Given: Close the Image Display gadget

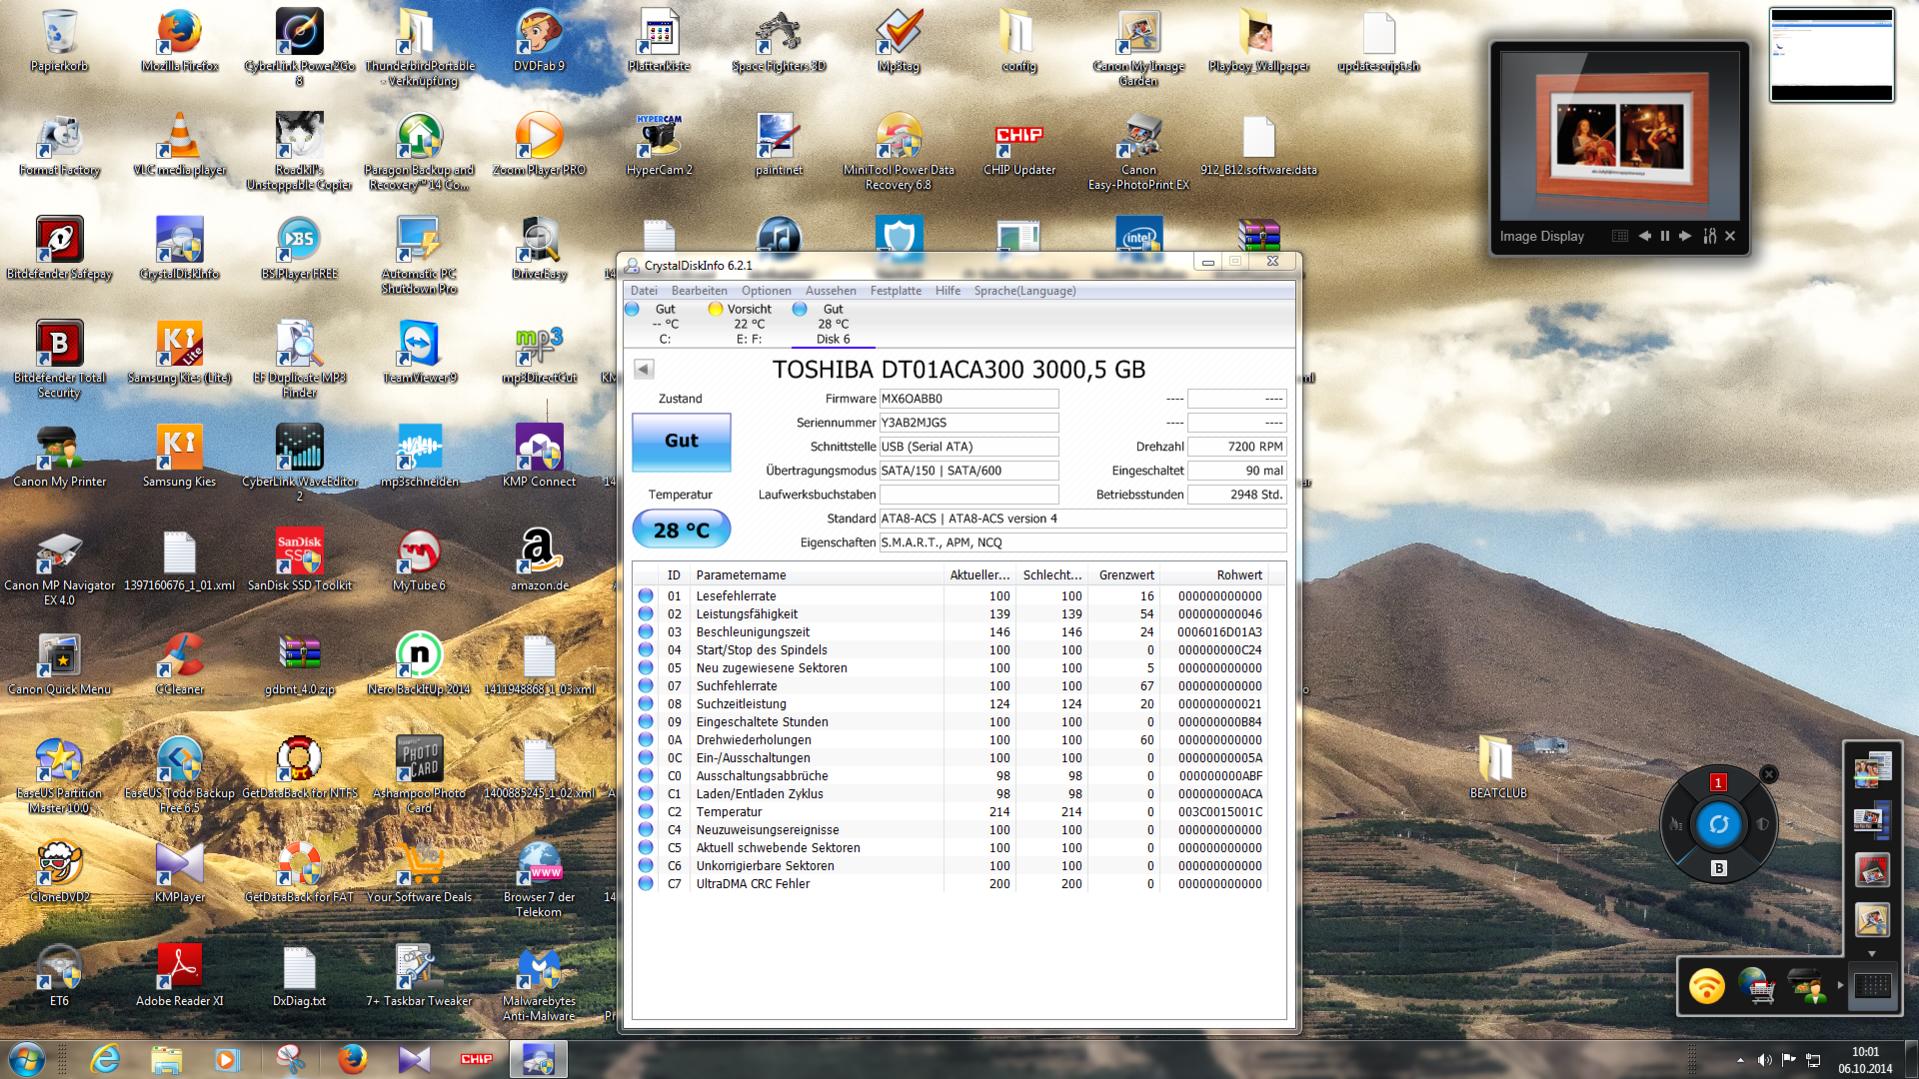Looking at the screenshot, I should point(1731,236).
